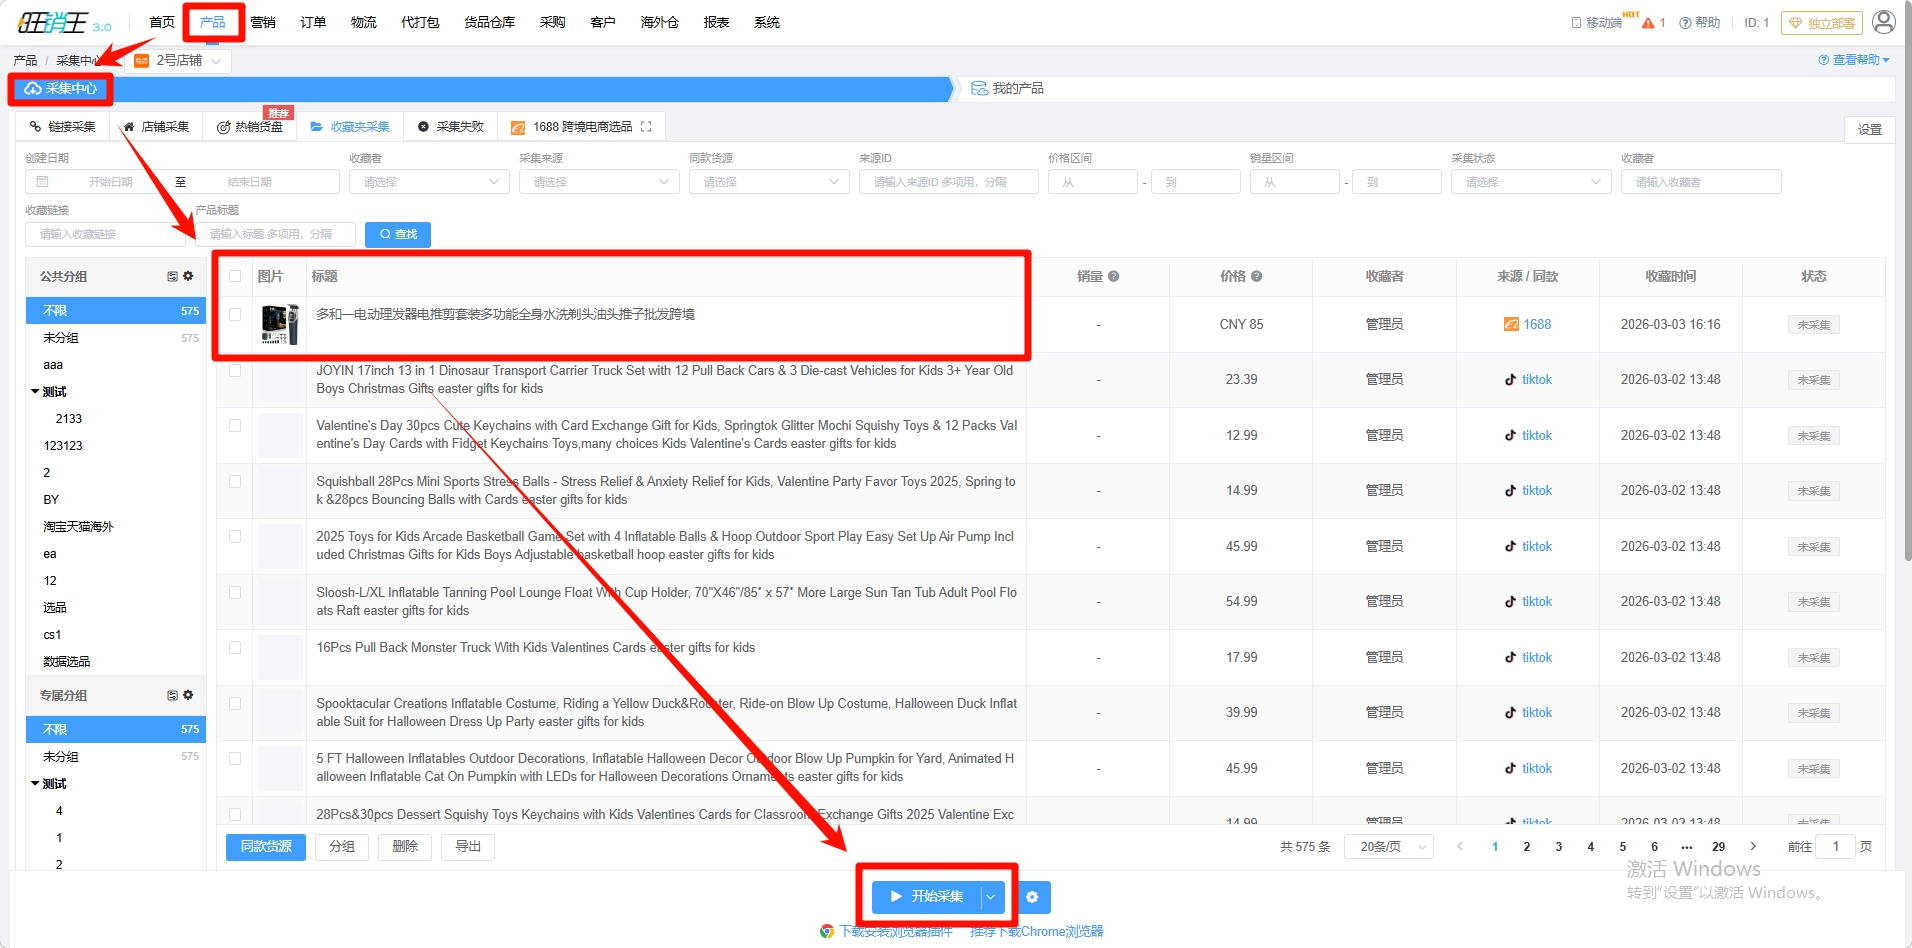Screen dimensions: 1912x948
Task: Click the fullscreen icon after 1688 跨境电商选品
Action: [x=646, y=127]
